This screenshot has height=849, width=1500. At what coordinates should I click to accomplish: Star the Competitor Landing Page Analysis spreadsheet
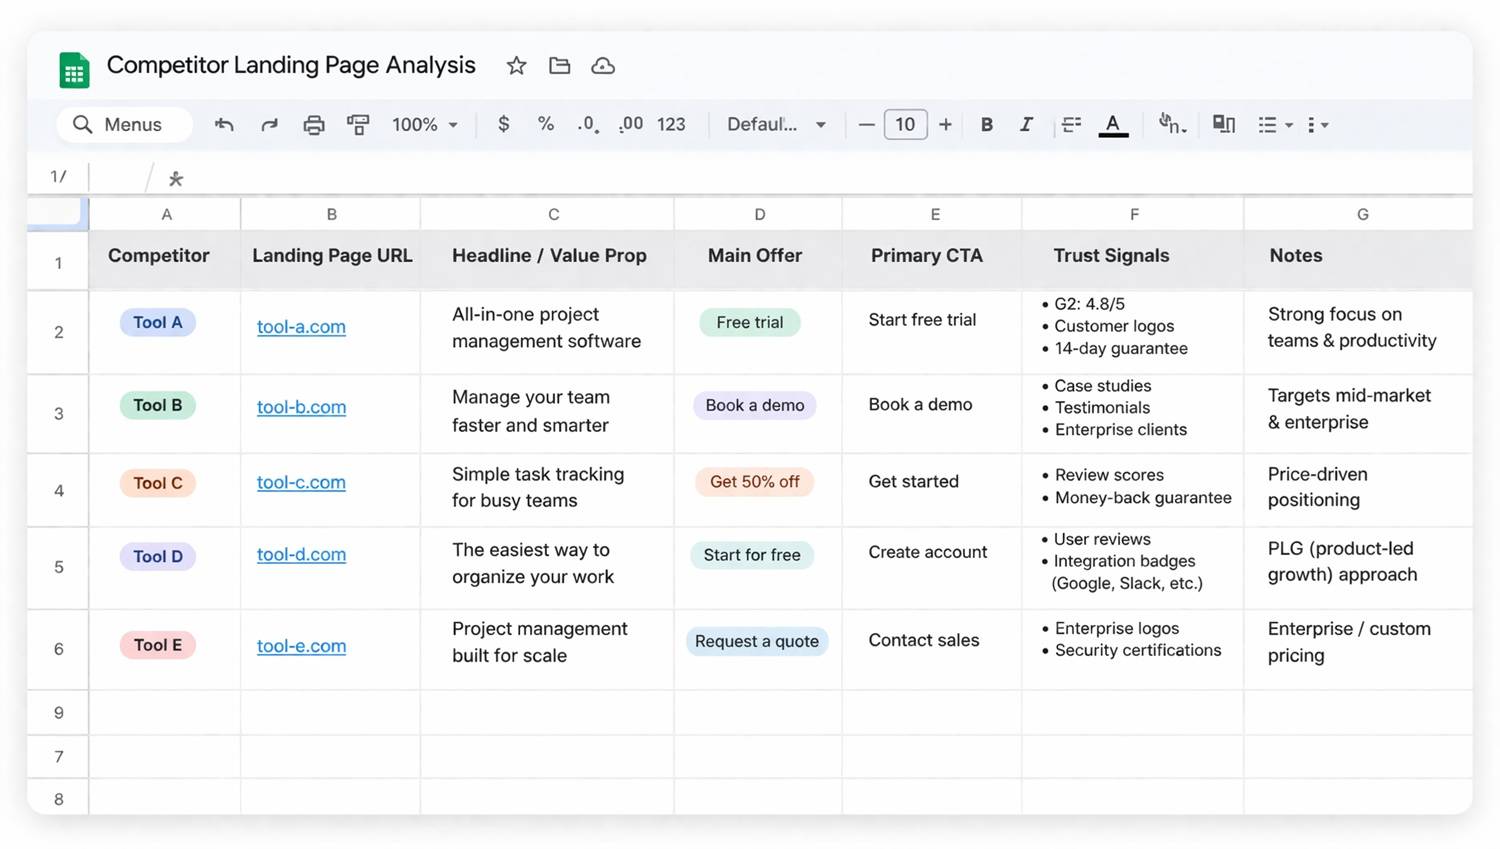tap(515, 65)
